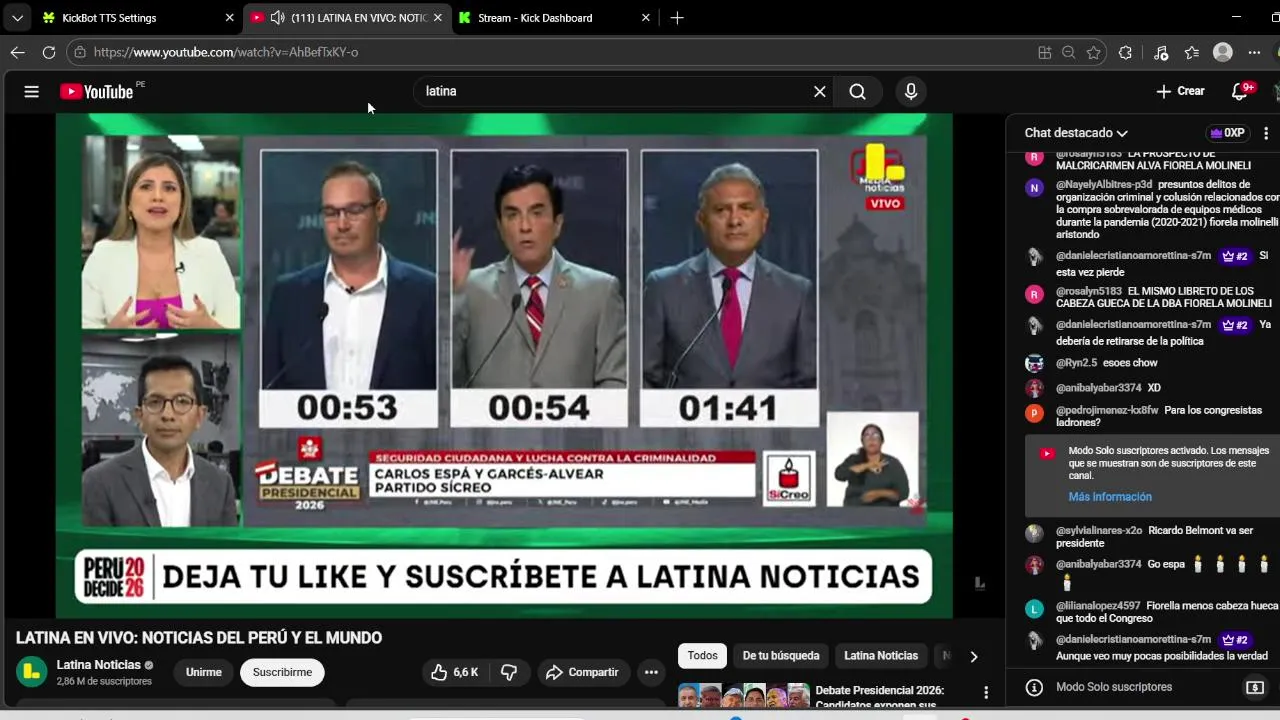This screenshot has width=1280, height=720.
Task: Open the browser split-screen apps icon
Action: tap(1045, 52)
